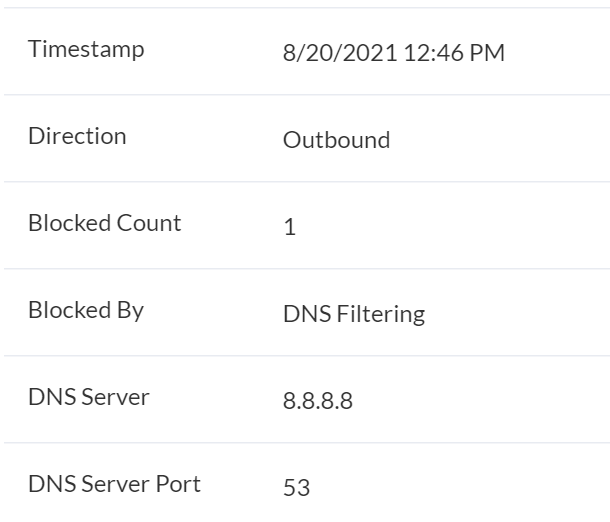The image size is (610, 522).
Task: Click the divider line below Blocked By row
Action: [305, 356]
